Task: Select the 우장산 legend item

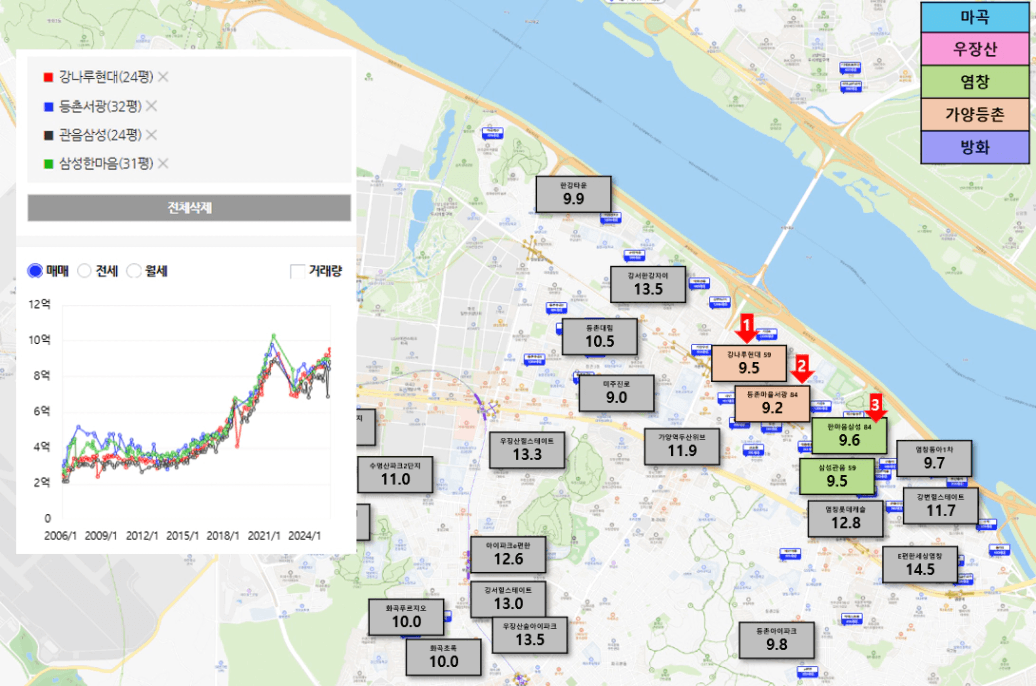Action: tap(974, 49)
